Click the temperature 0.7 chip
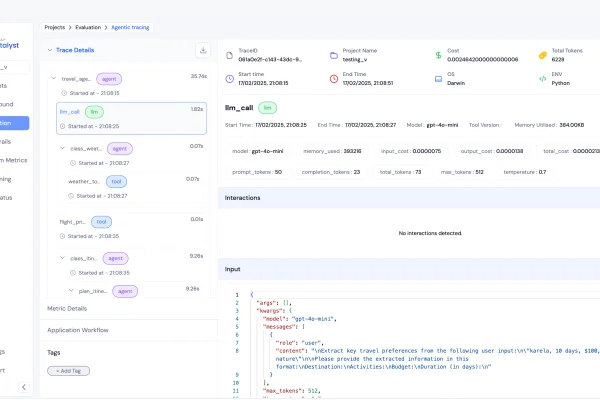Viewport: 600px width, 400px height. click(525, 172)
